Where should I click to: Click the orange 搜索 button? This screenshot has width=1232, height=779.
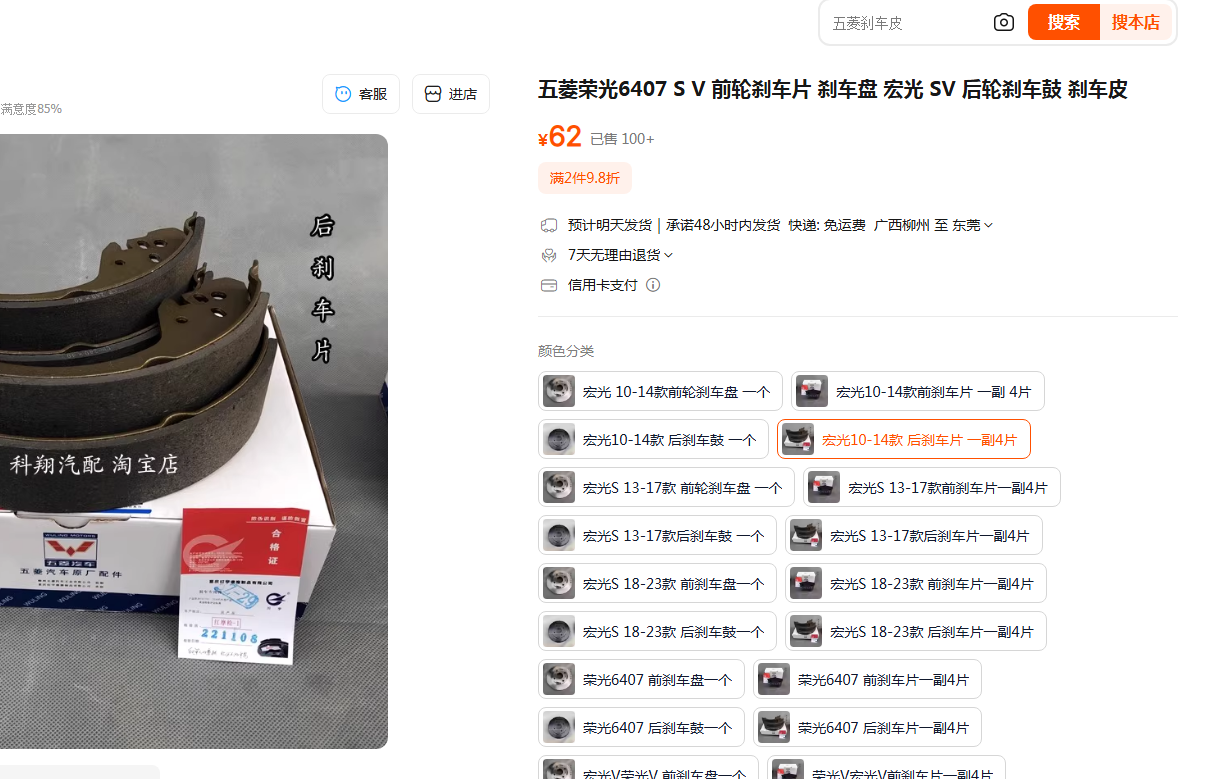pos(1064,22)
